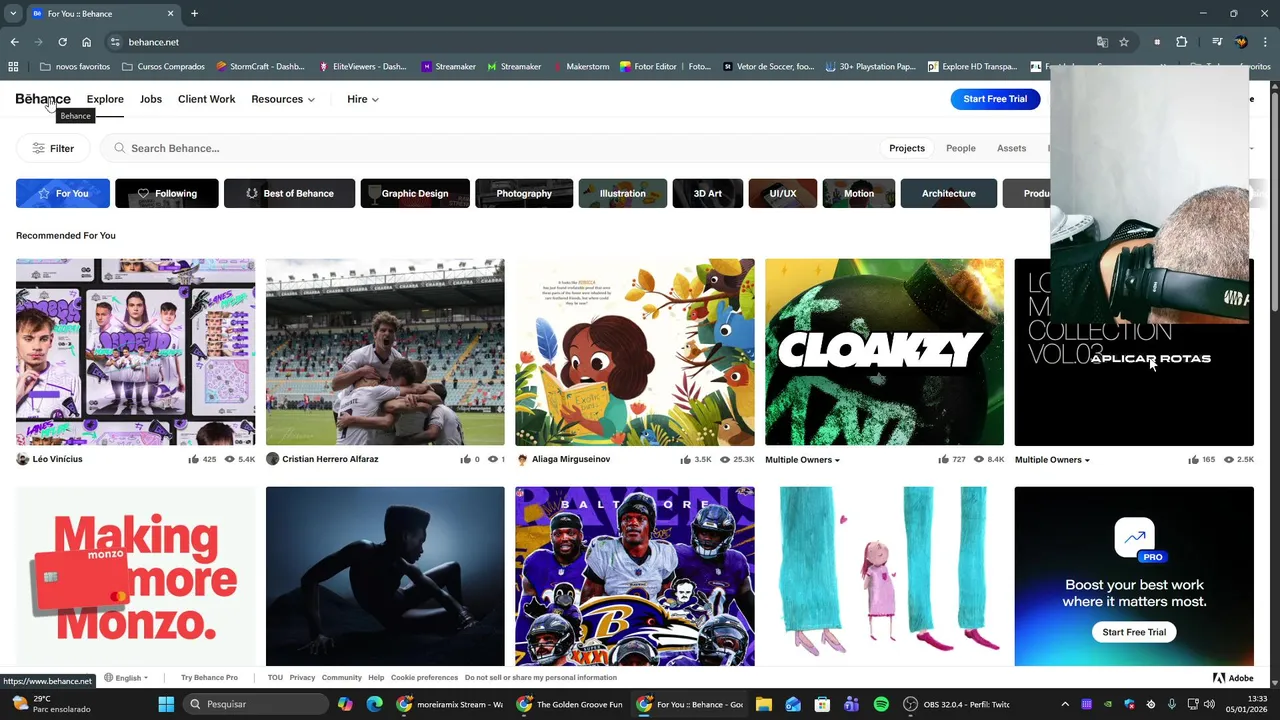Select the Photography category
The width and height of the screenshot is (1280, 720).
click(x=524, y=193)
